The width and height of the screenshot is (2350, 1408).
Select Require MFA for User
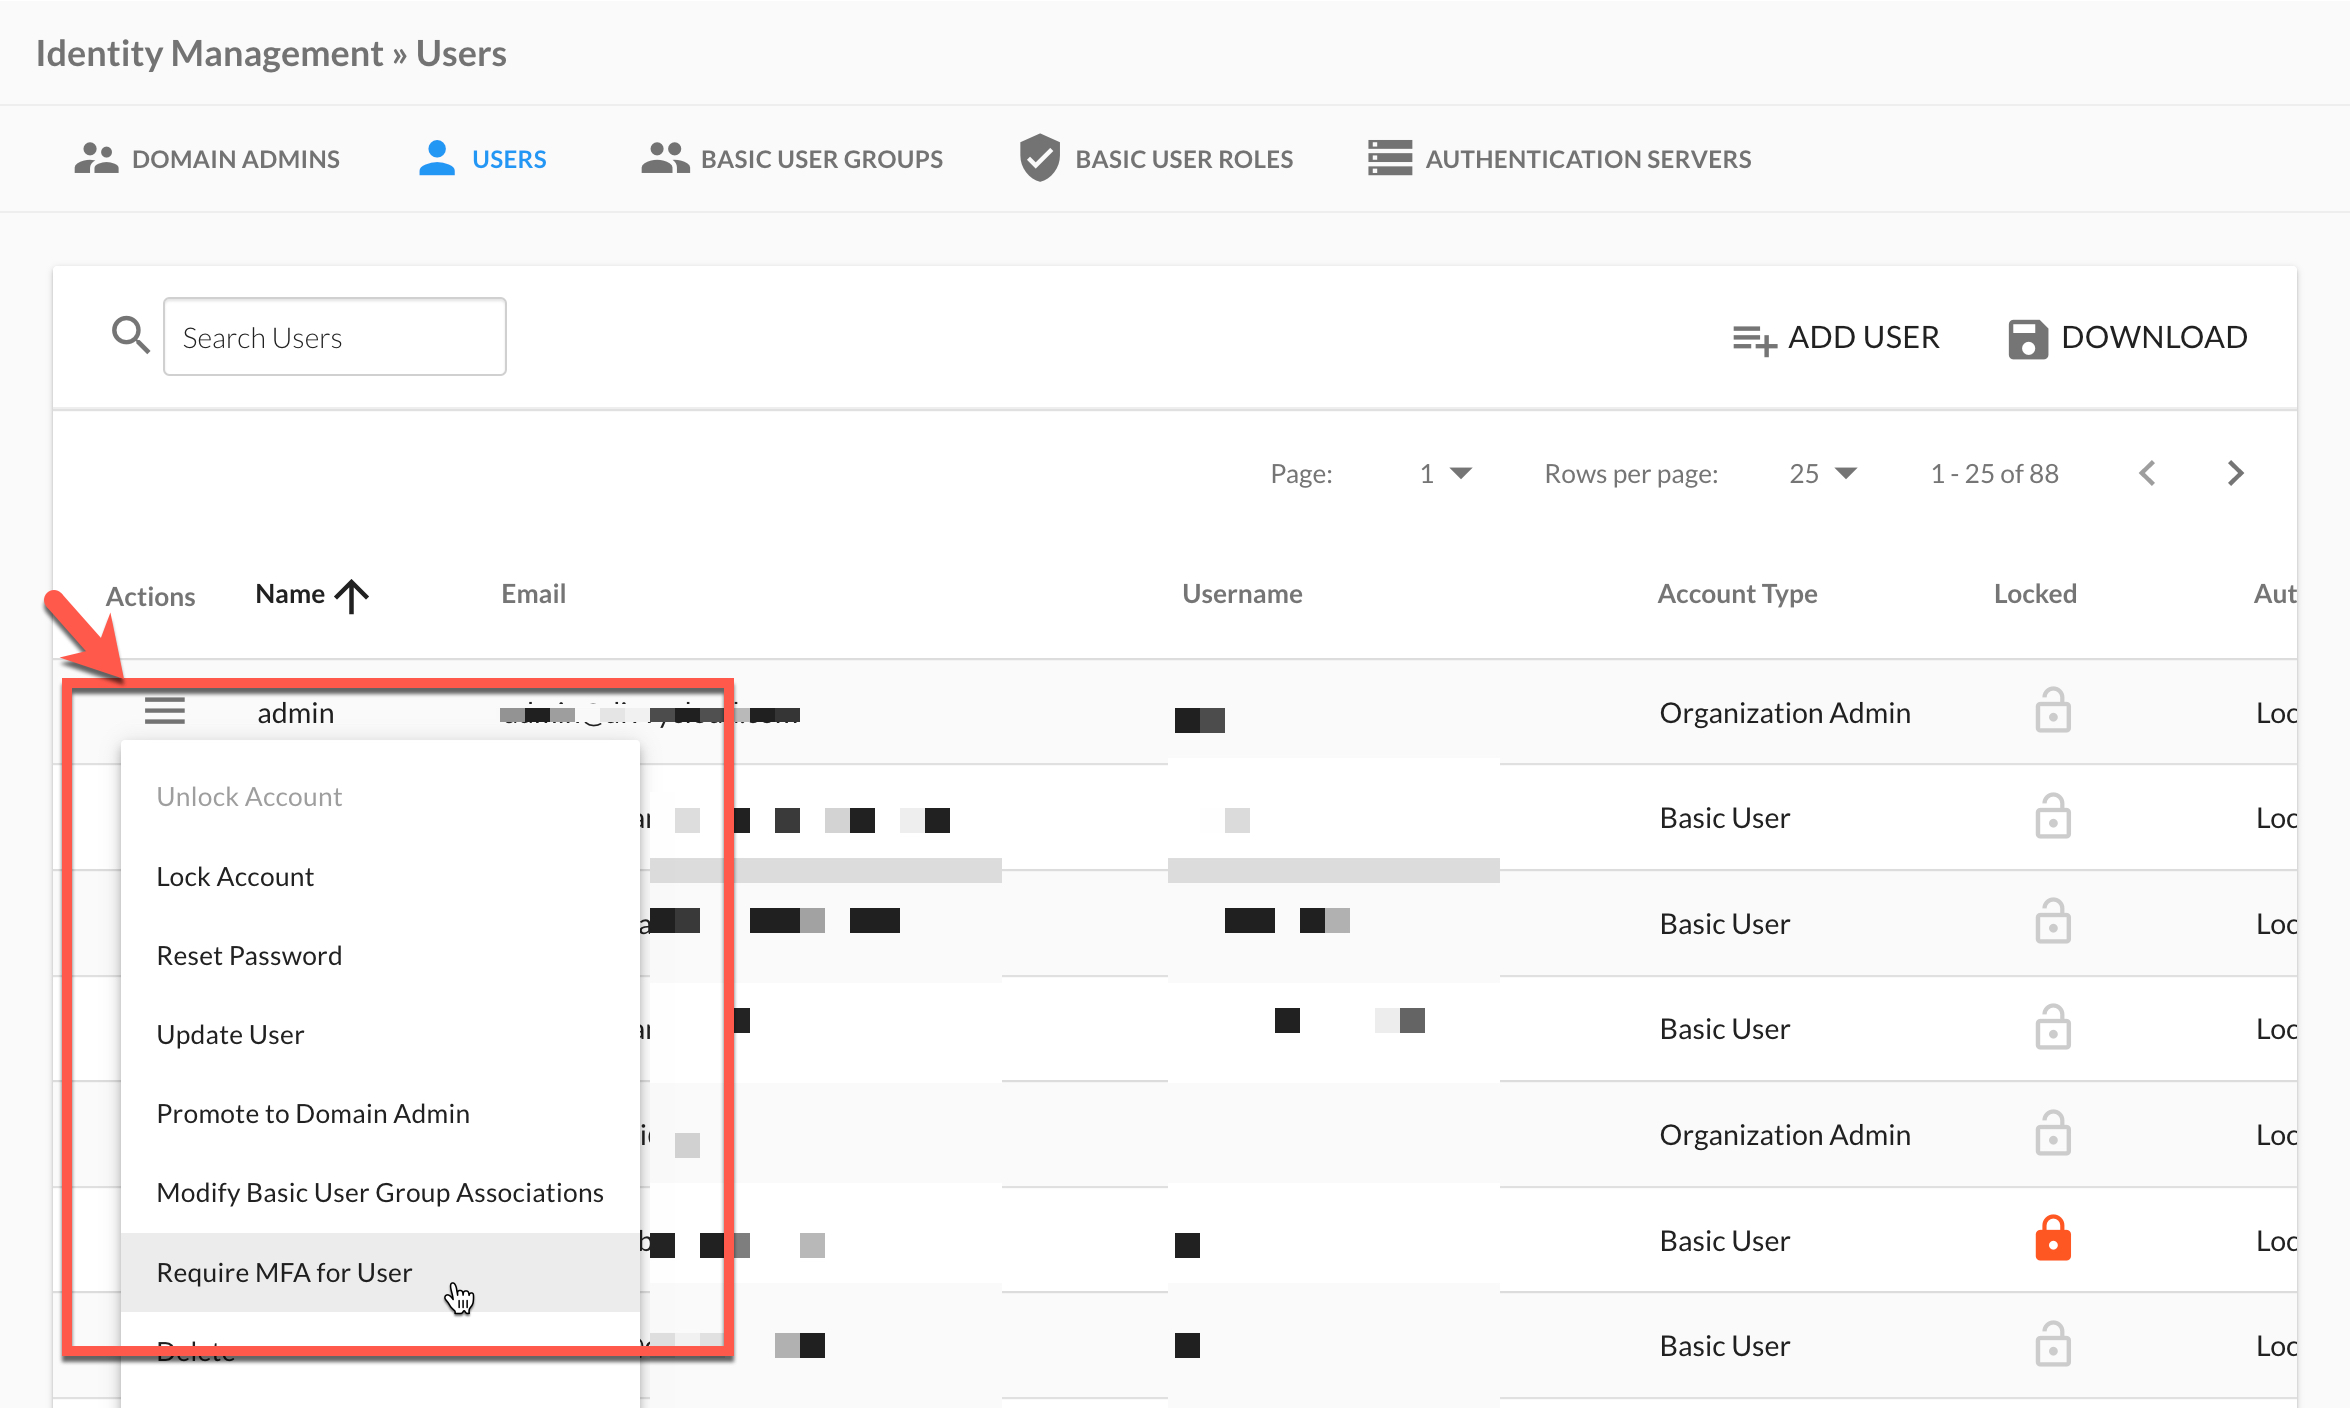[284, 1272]
